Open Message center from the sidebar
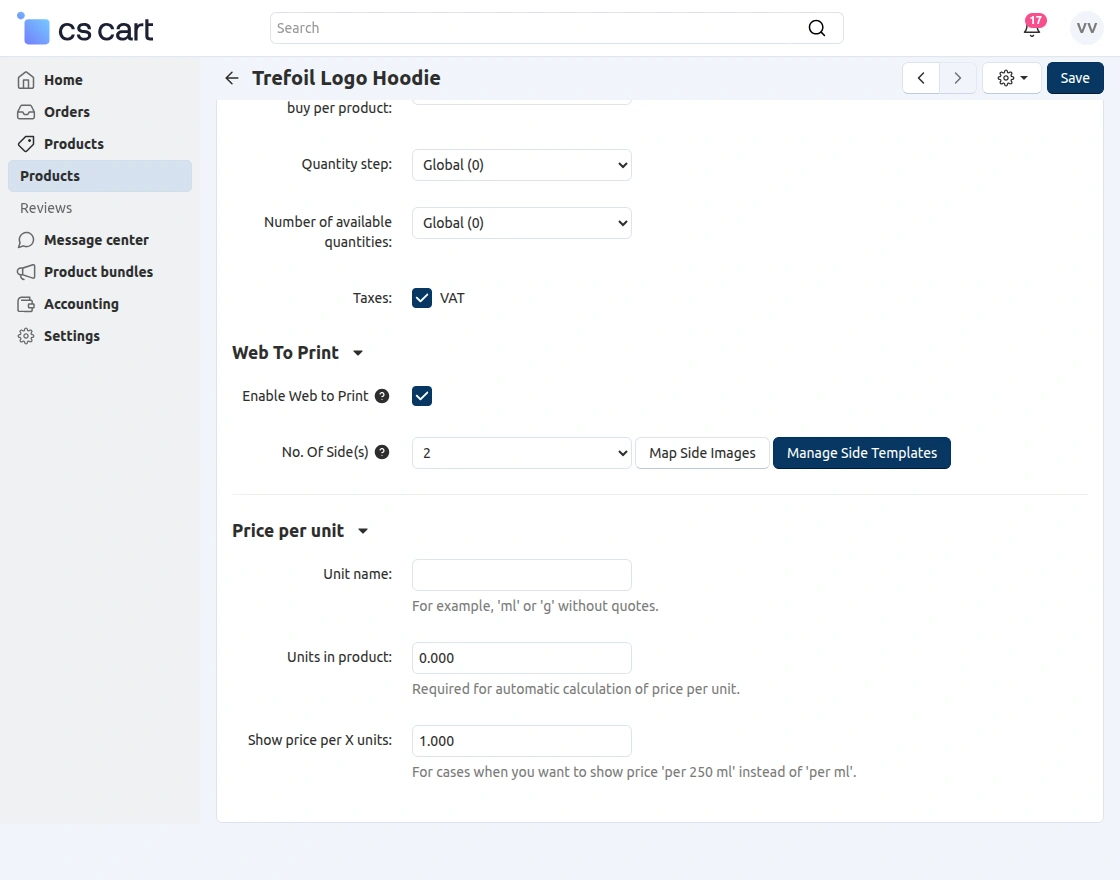 pos(95,240)
